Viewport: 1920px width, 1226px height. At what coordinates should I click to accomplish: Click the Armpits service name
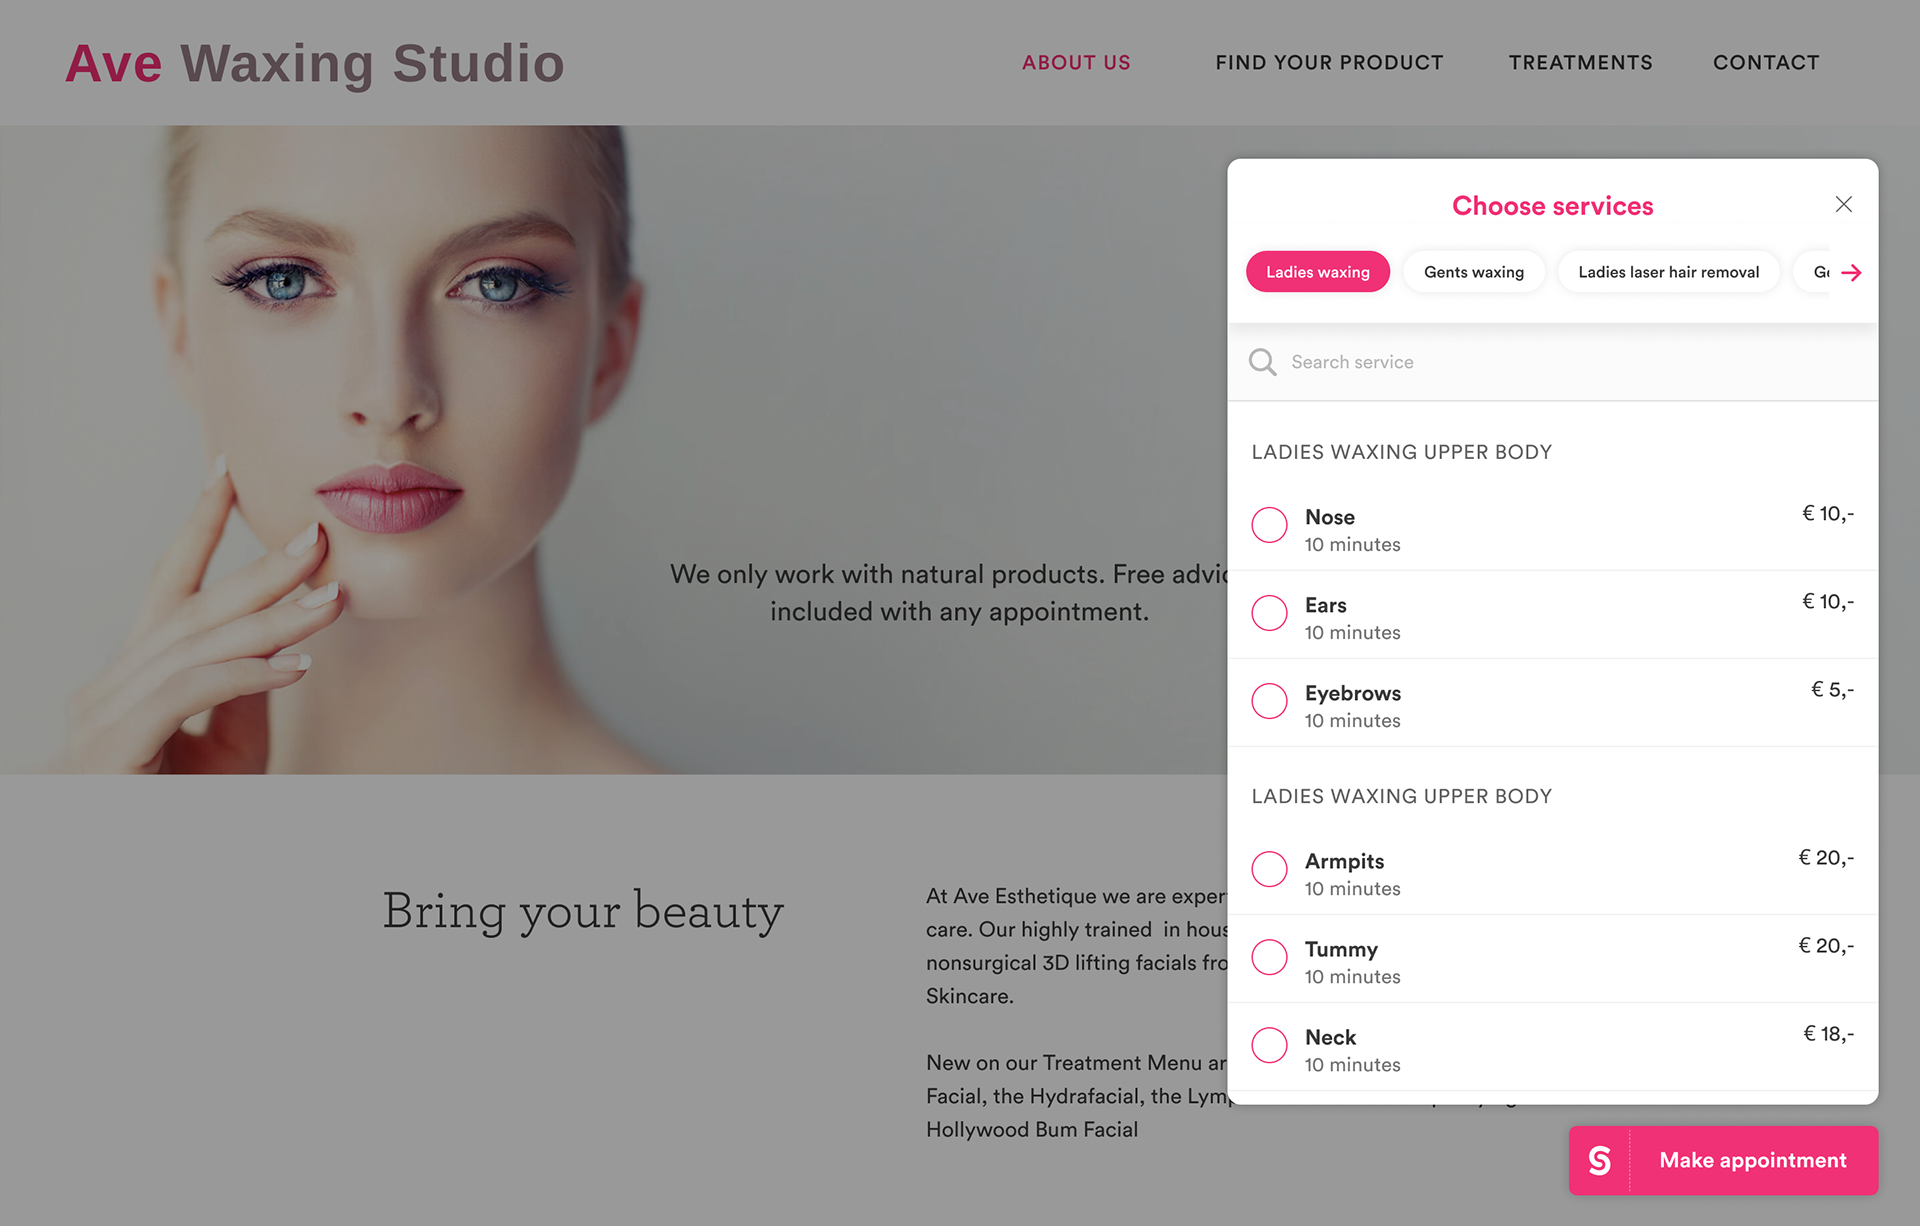(1344, 861)
